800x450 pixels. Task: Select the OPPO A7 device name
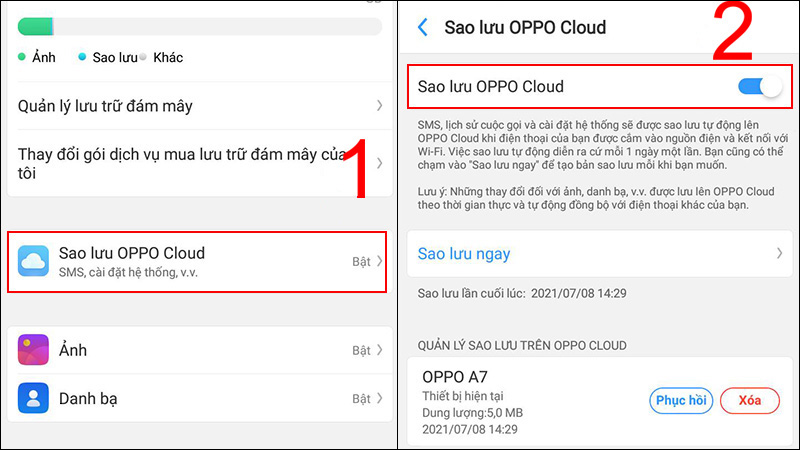pos(455,377)
